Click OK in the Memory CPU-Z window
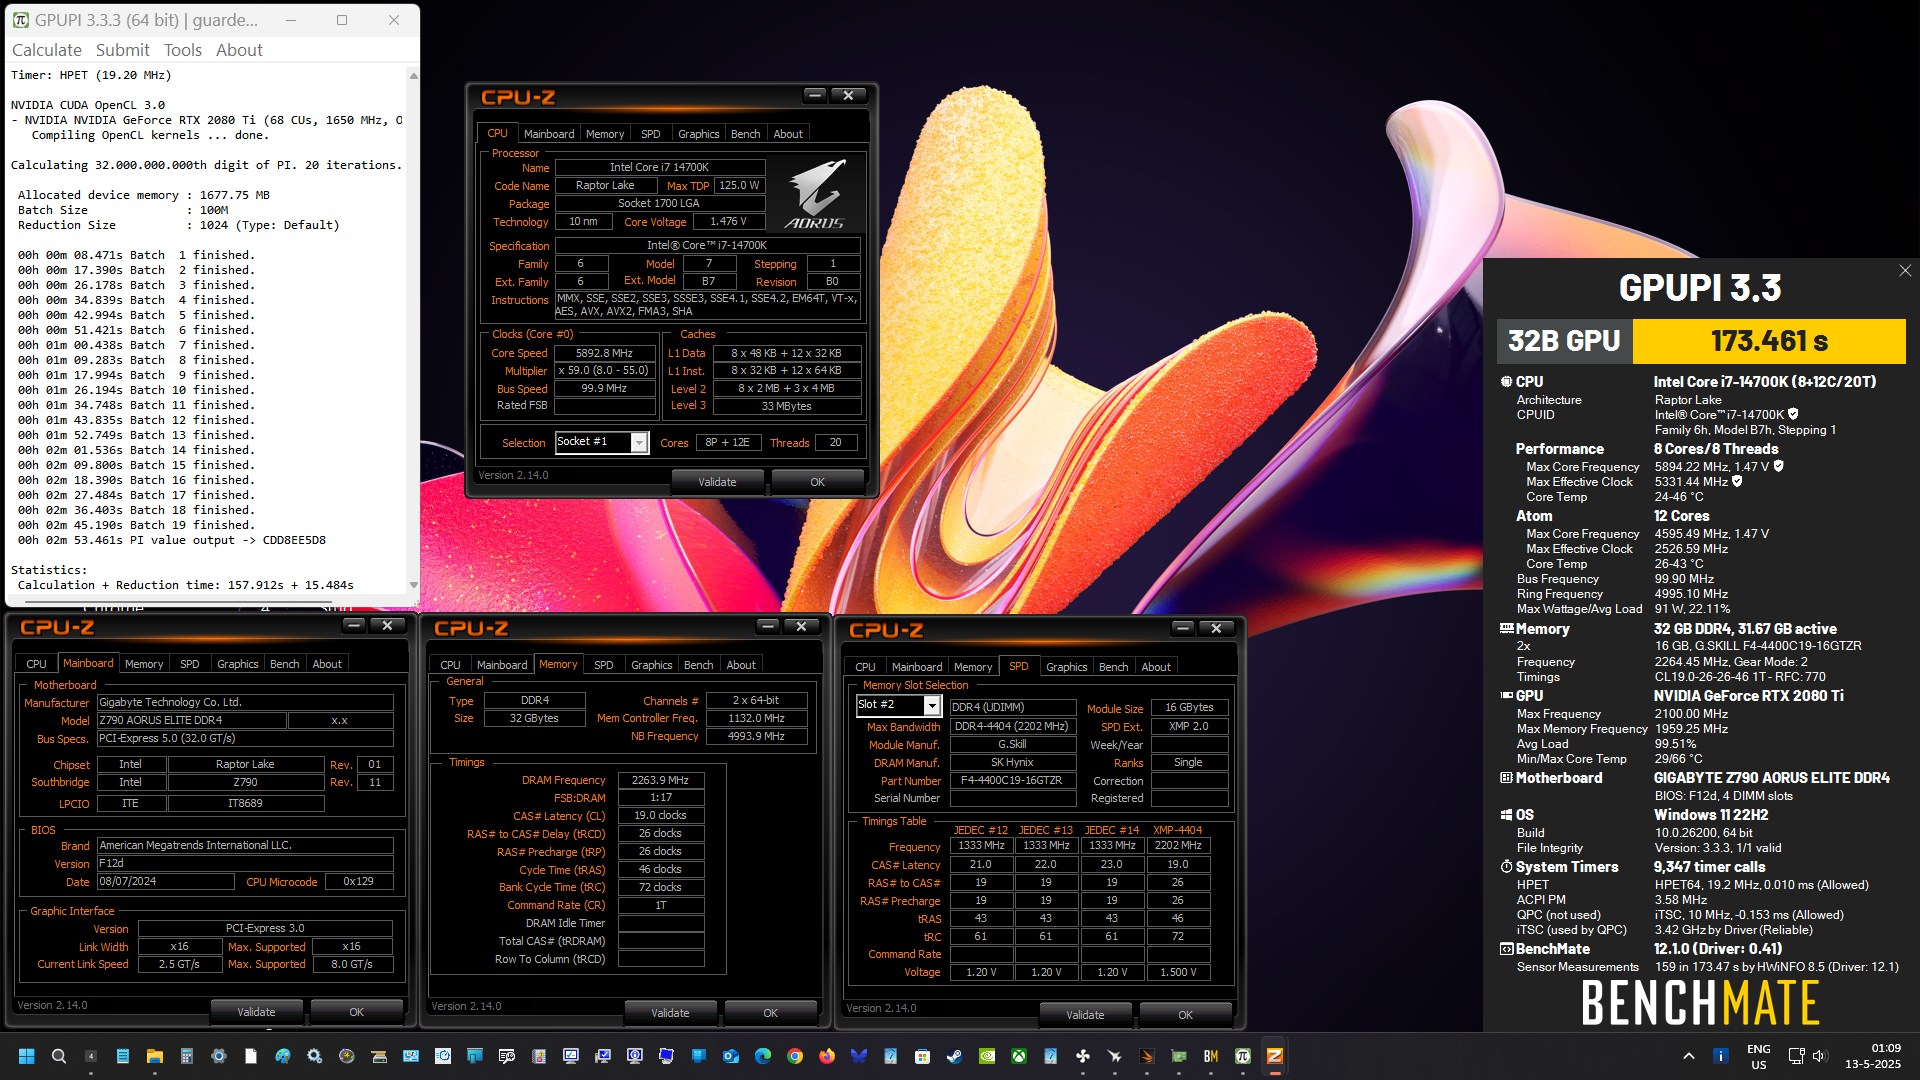 coord(770,1013)
